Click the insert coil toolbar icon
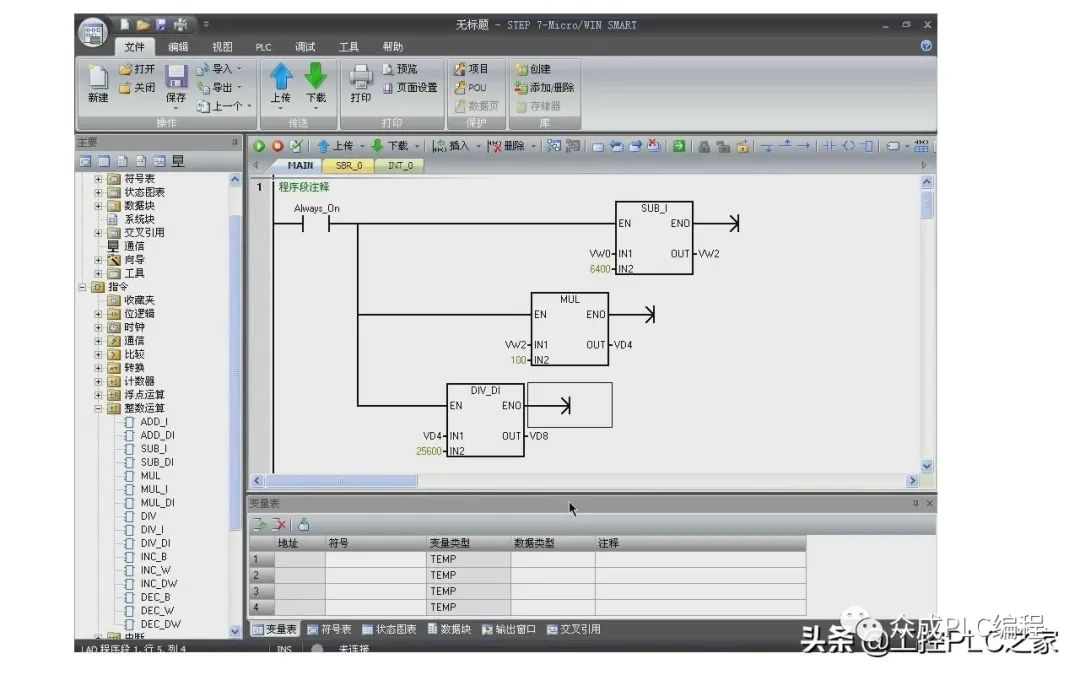 click(849, 146)
